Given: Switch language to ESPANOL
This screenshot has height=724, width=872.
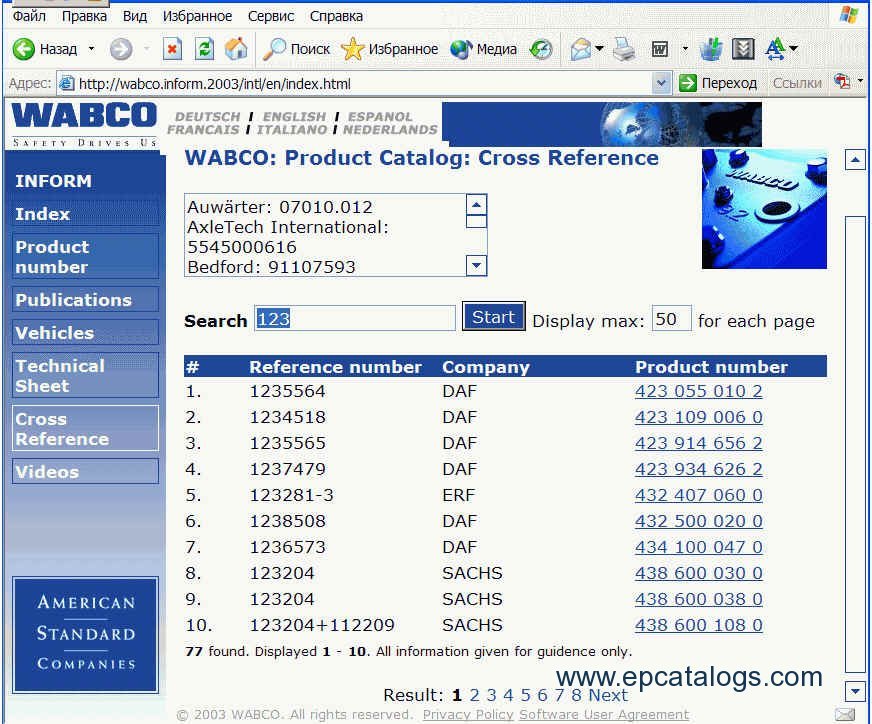Looking at the screenshot, I should pos(380,117).
